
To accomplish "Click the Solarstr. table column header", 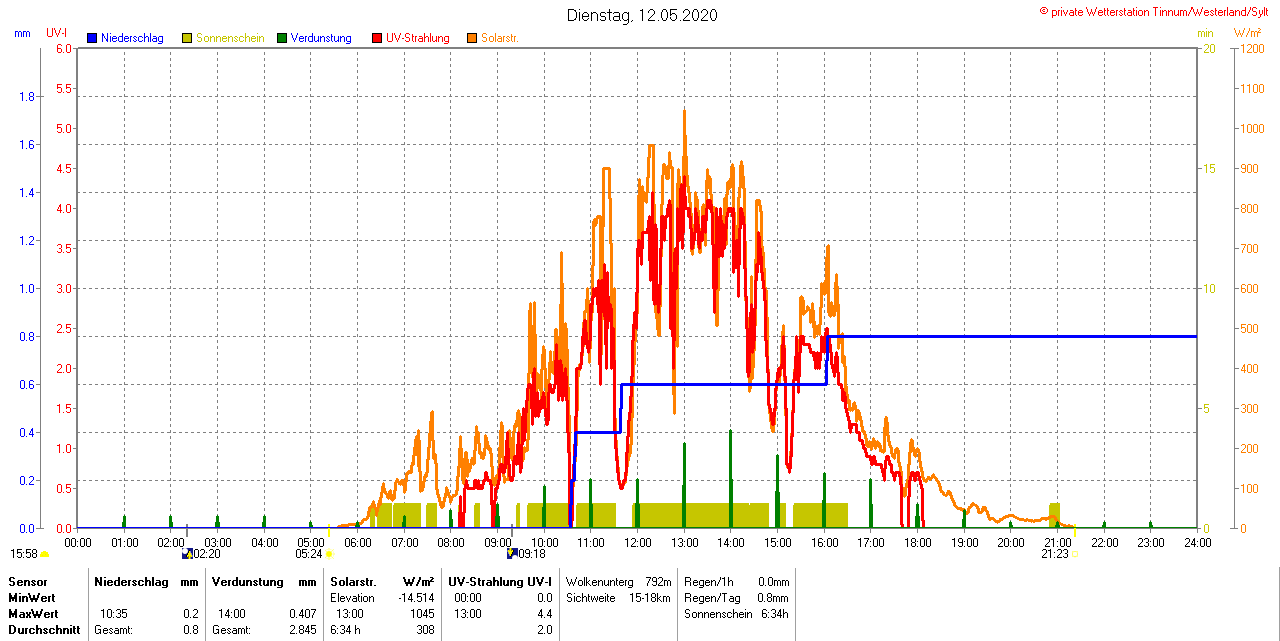I will click(353, 581).
